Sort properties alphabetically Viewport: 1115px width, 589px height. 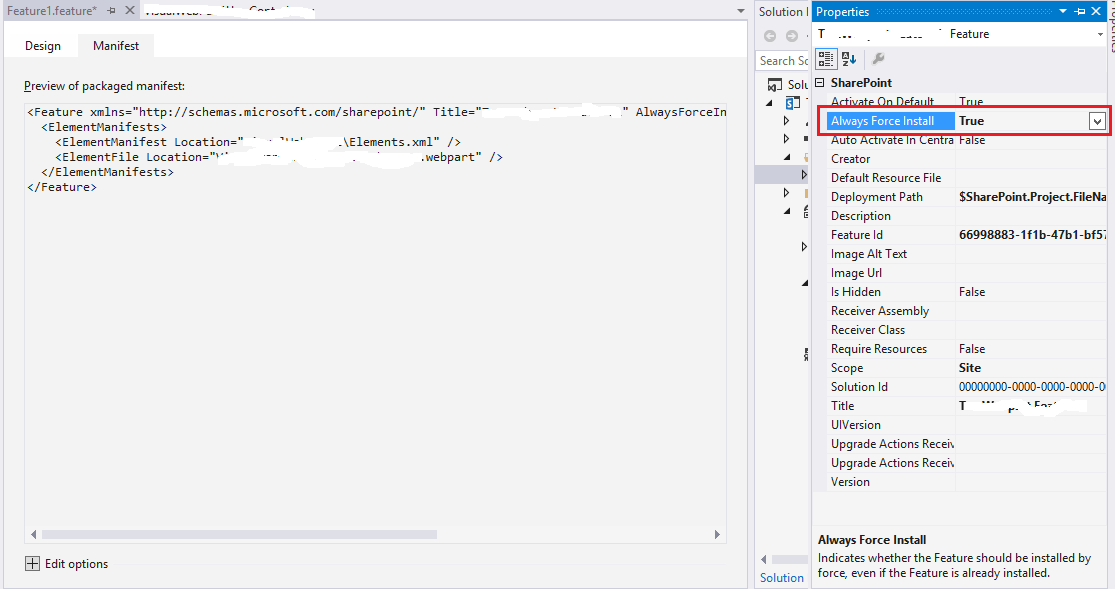pos(848,59)
